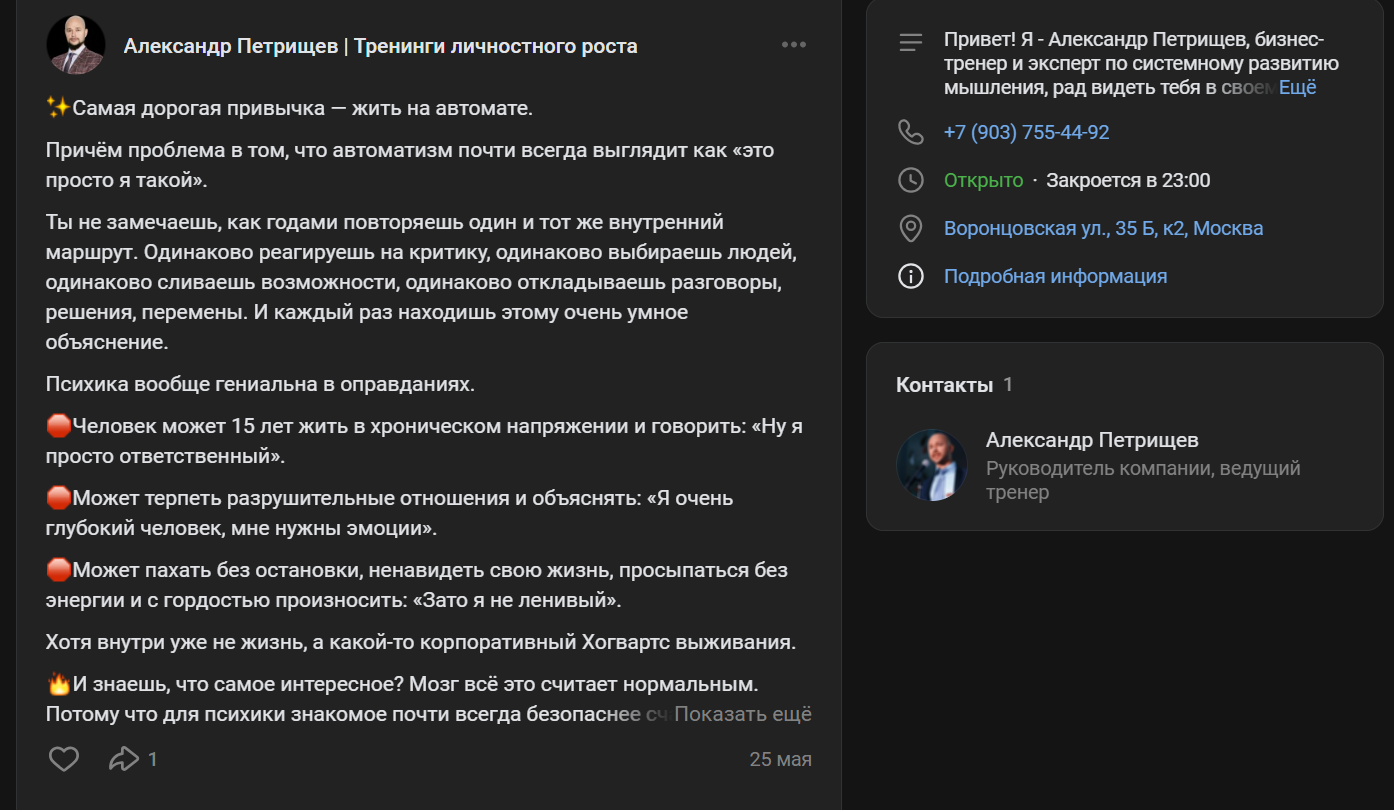Click the contacts count 1 next to Контакты
The width and height of the screenshot is (1394, 810).
1008,385
